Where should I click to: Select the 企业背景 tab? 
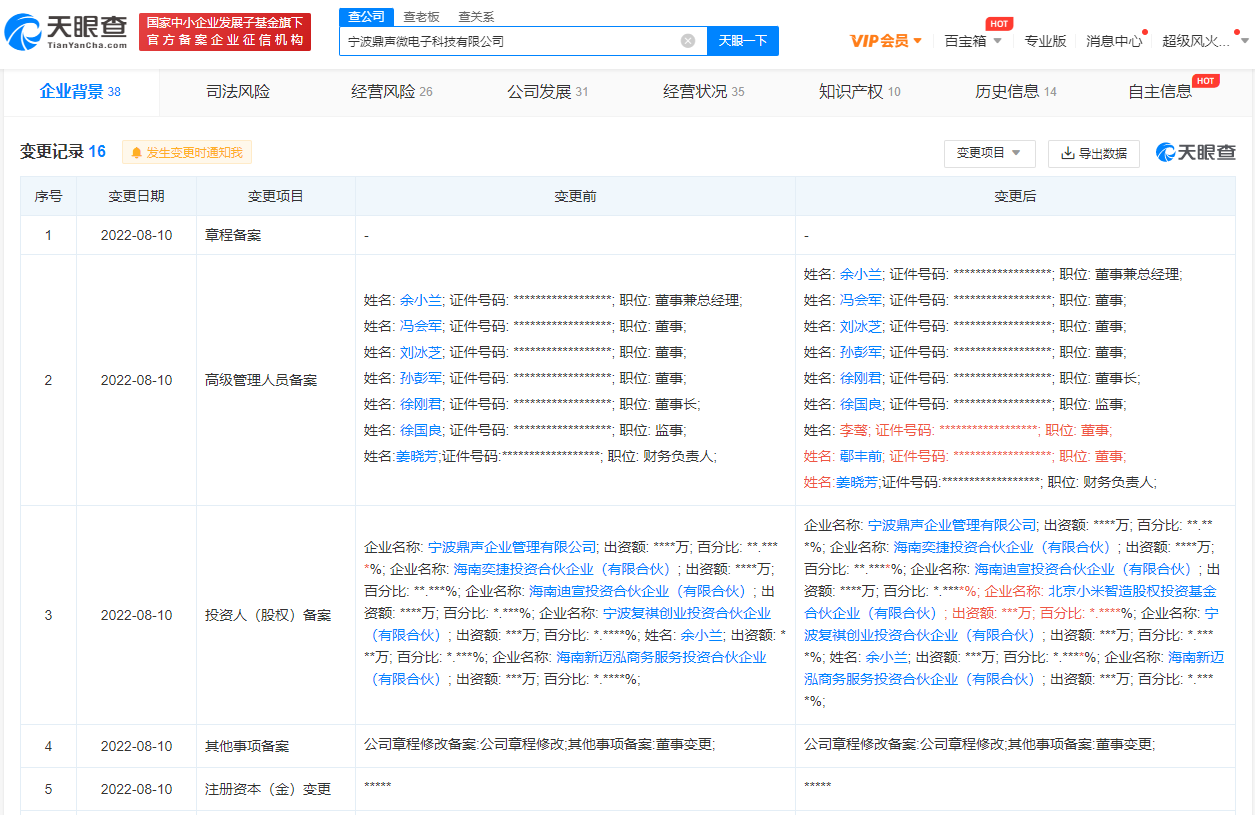(80, 92)
